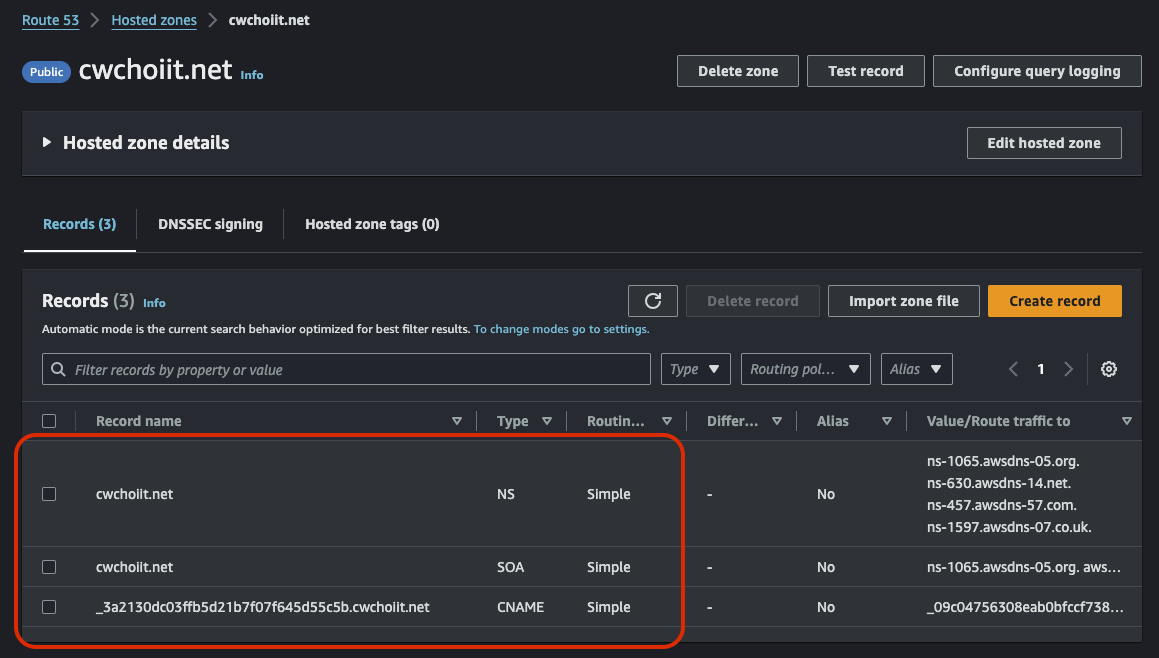
Task: Click the Public badge
Action: [47, 72]
